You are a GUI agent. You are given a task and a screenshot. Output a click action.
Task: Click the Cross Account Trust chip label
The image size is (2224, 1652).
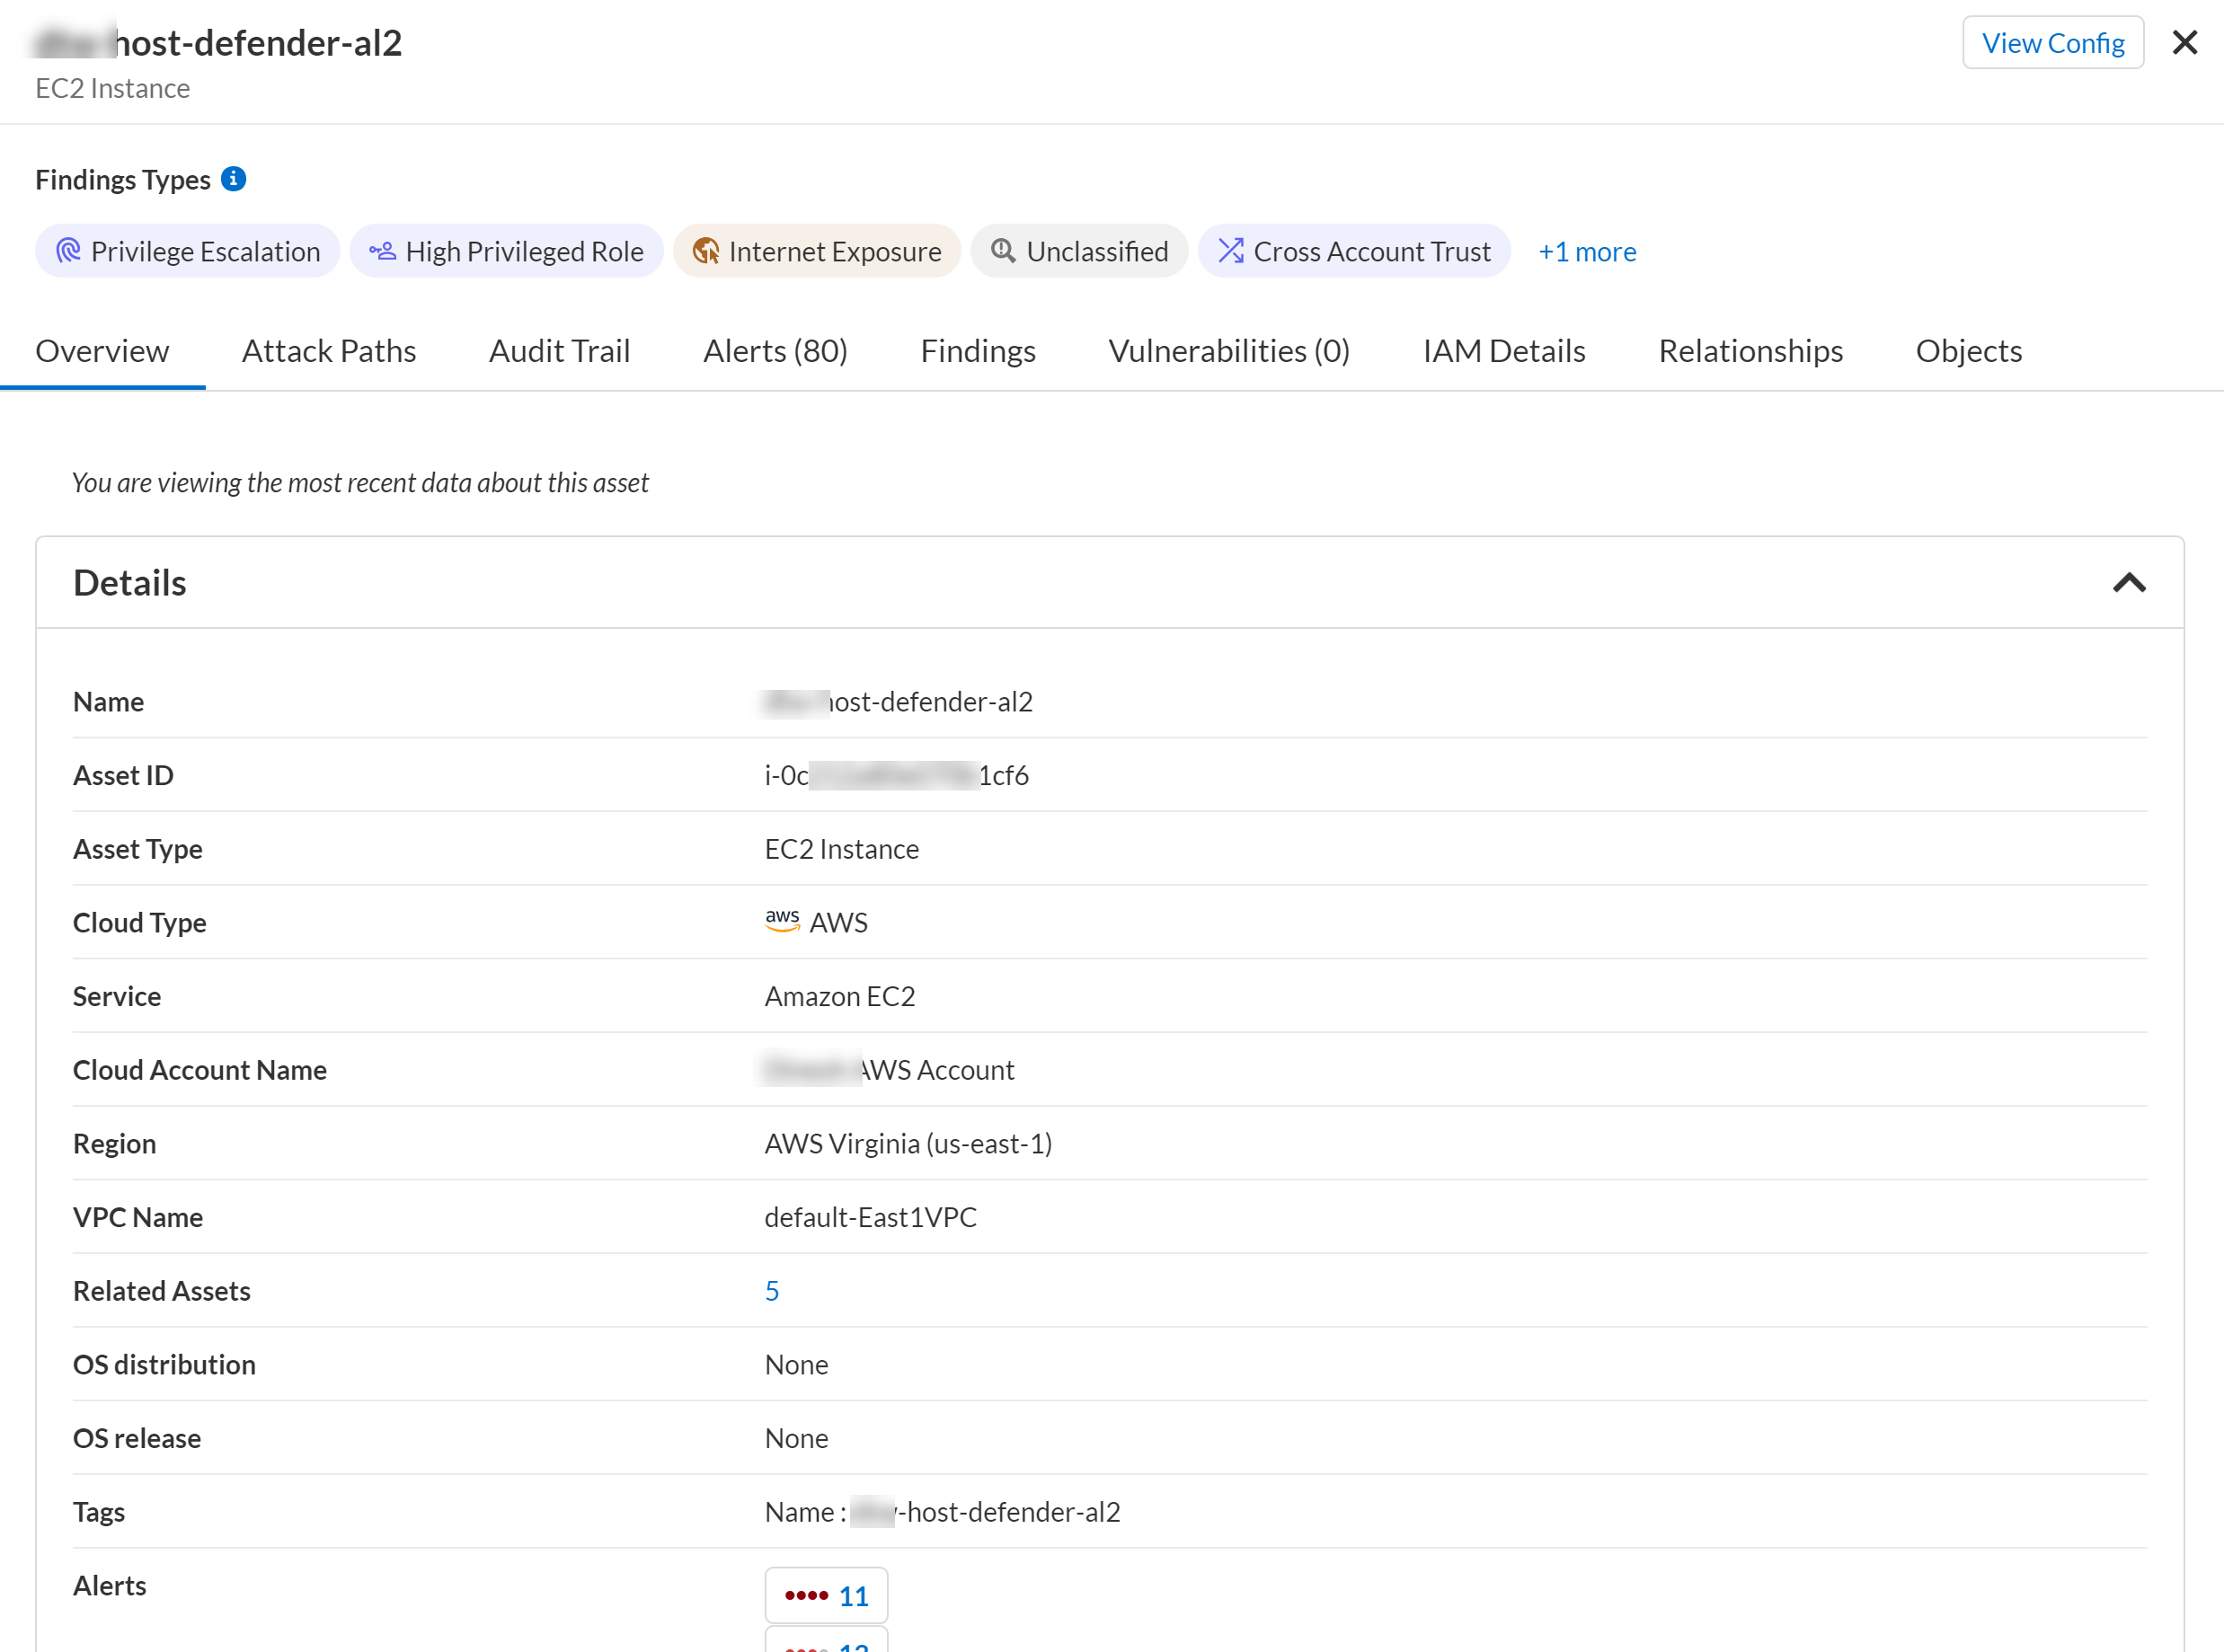(x=1372, y=251)
